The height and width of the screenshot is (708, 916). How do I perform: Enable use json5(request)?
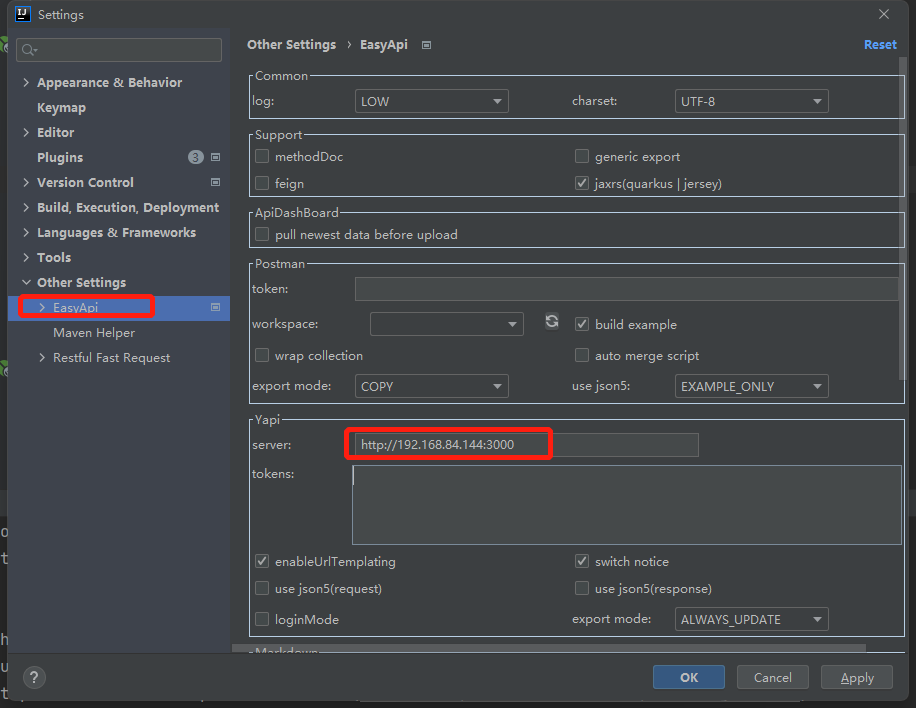click(x=262, y=588)
